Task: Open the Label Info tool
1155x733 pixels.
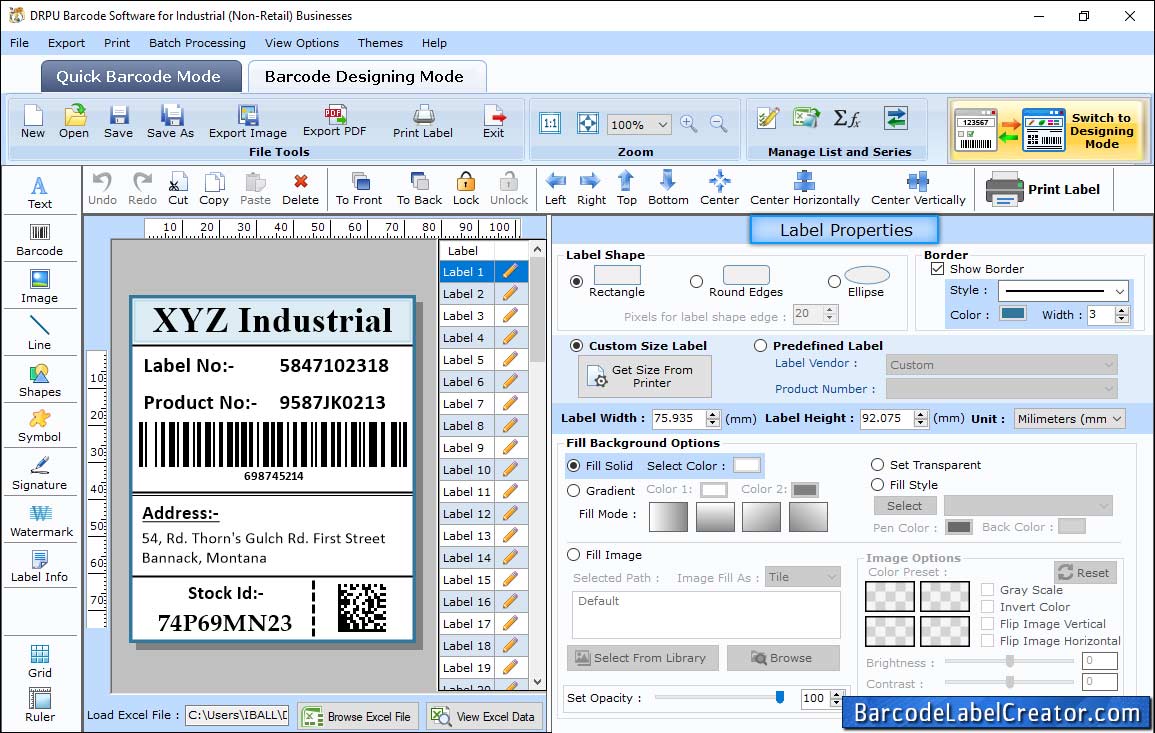Action: tap(40, 567)
